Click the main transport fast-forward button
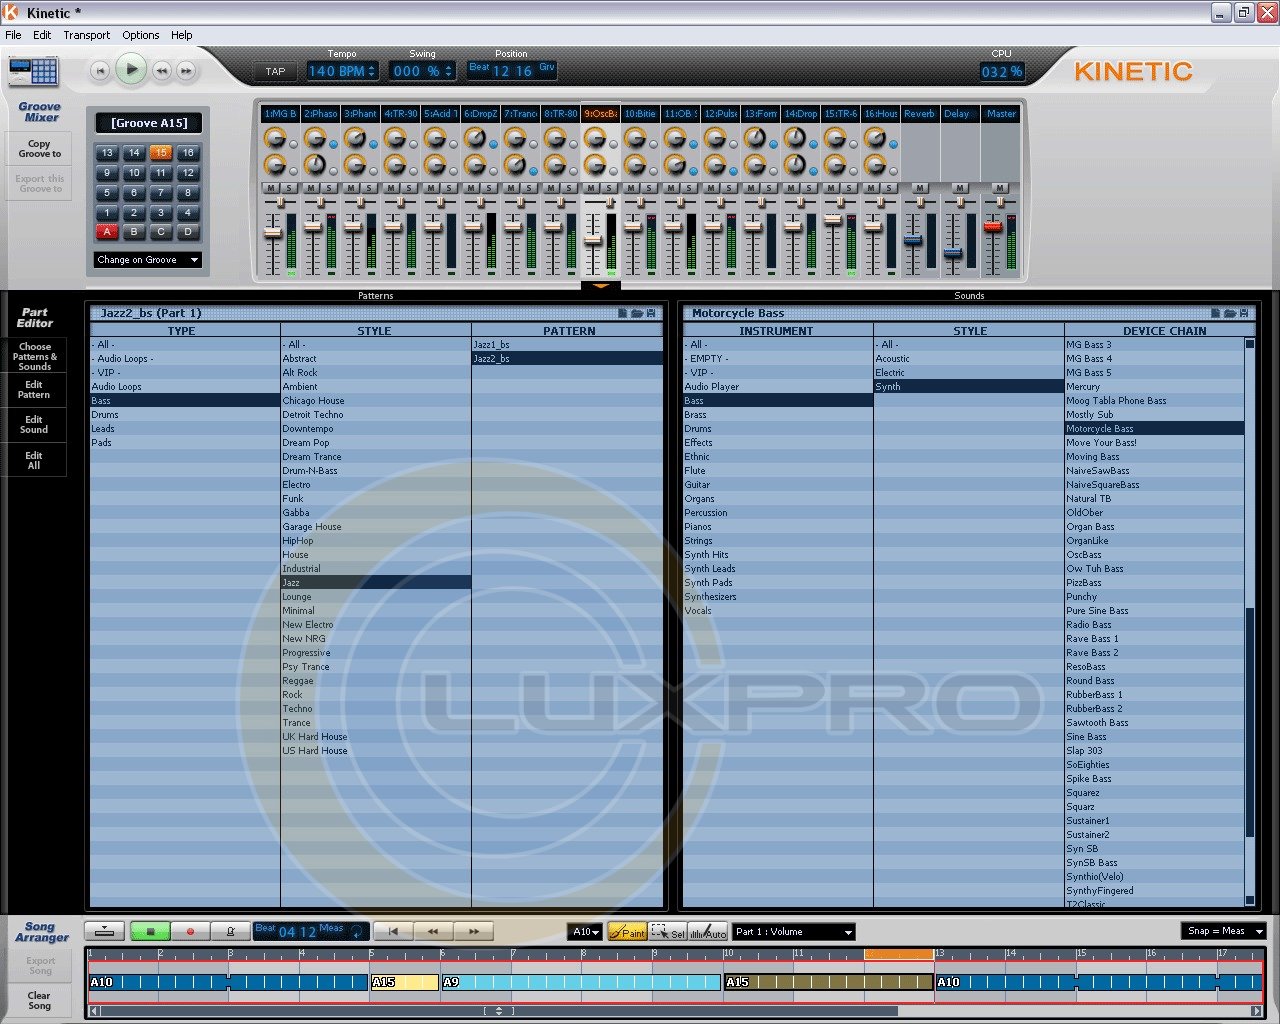 click(186, 70)
